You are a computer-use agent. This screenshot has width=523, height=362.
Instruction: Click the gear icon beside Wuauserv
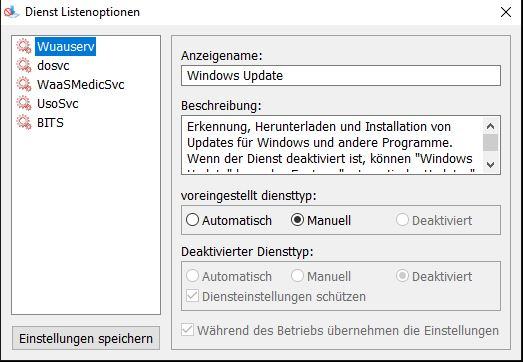[24, 46]
